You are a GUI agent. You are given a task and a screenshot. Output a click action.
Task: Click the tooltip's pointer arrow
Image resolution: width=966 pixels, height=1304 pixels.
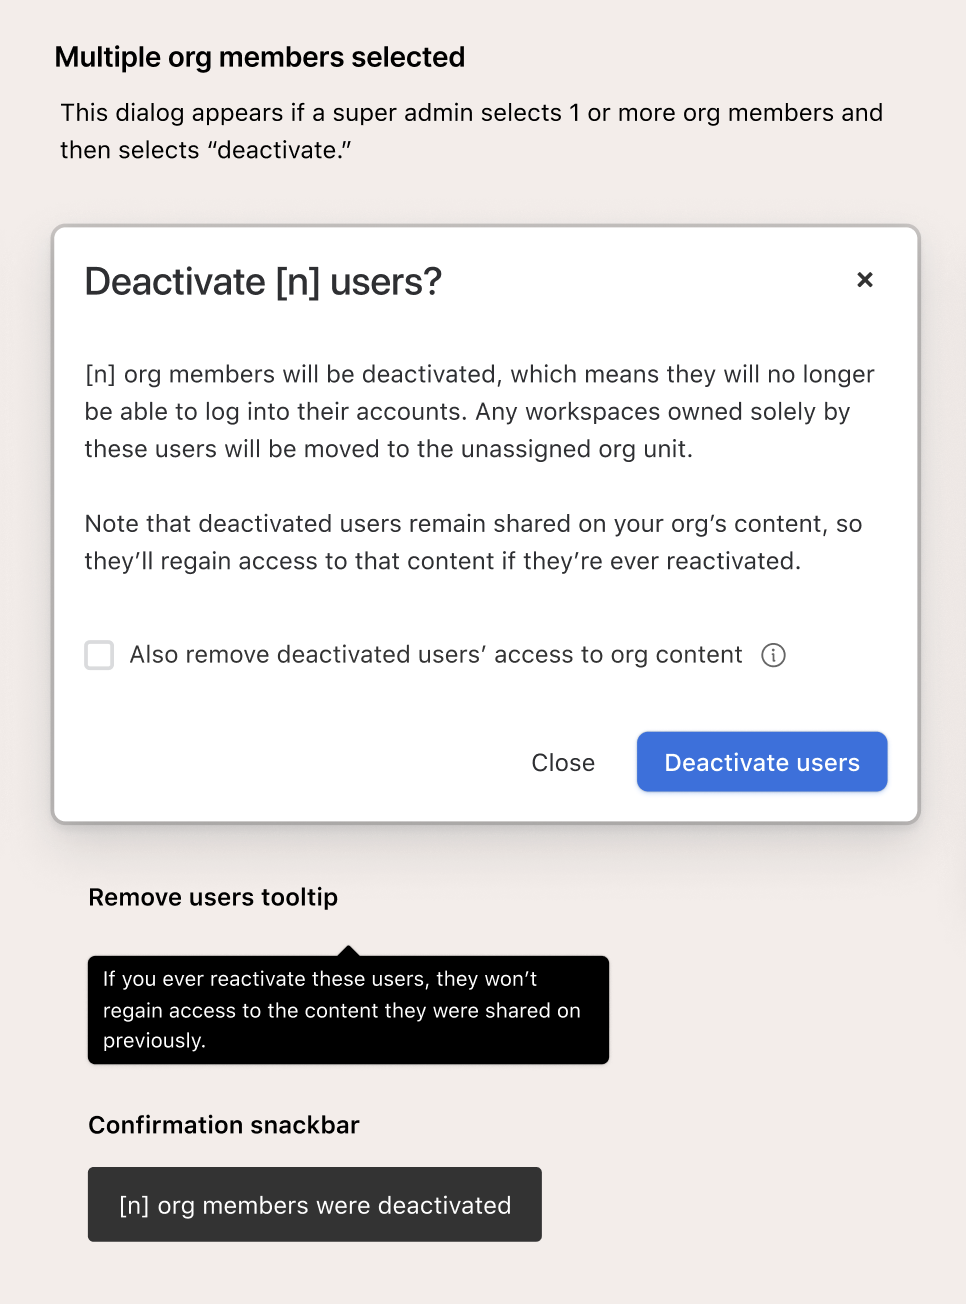(348, 948)
